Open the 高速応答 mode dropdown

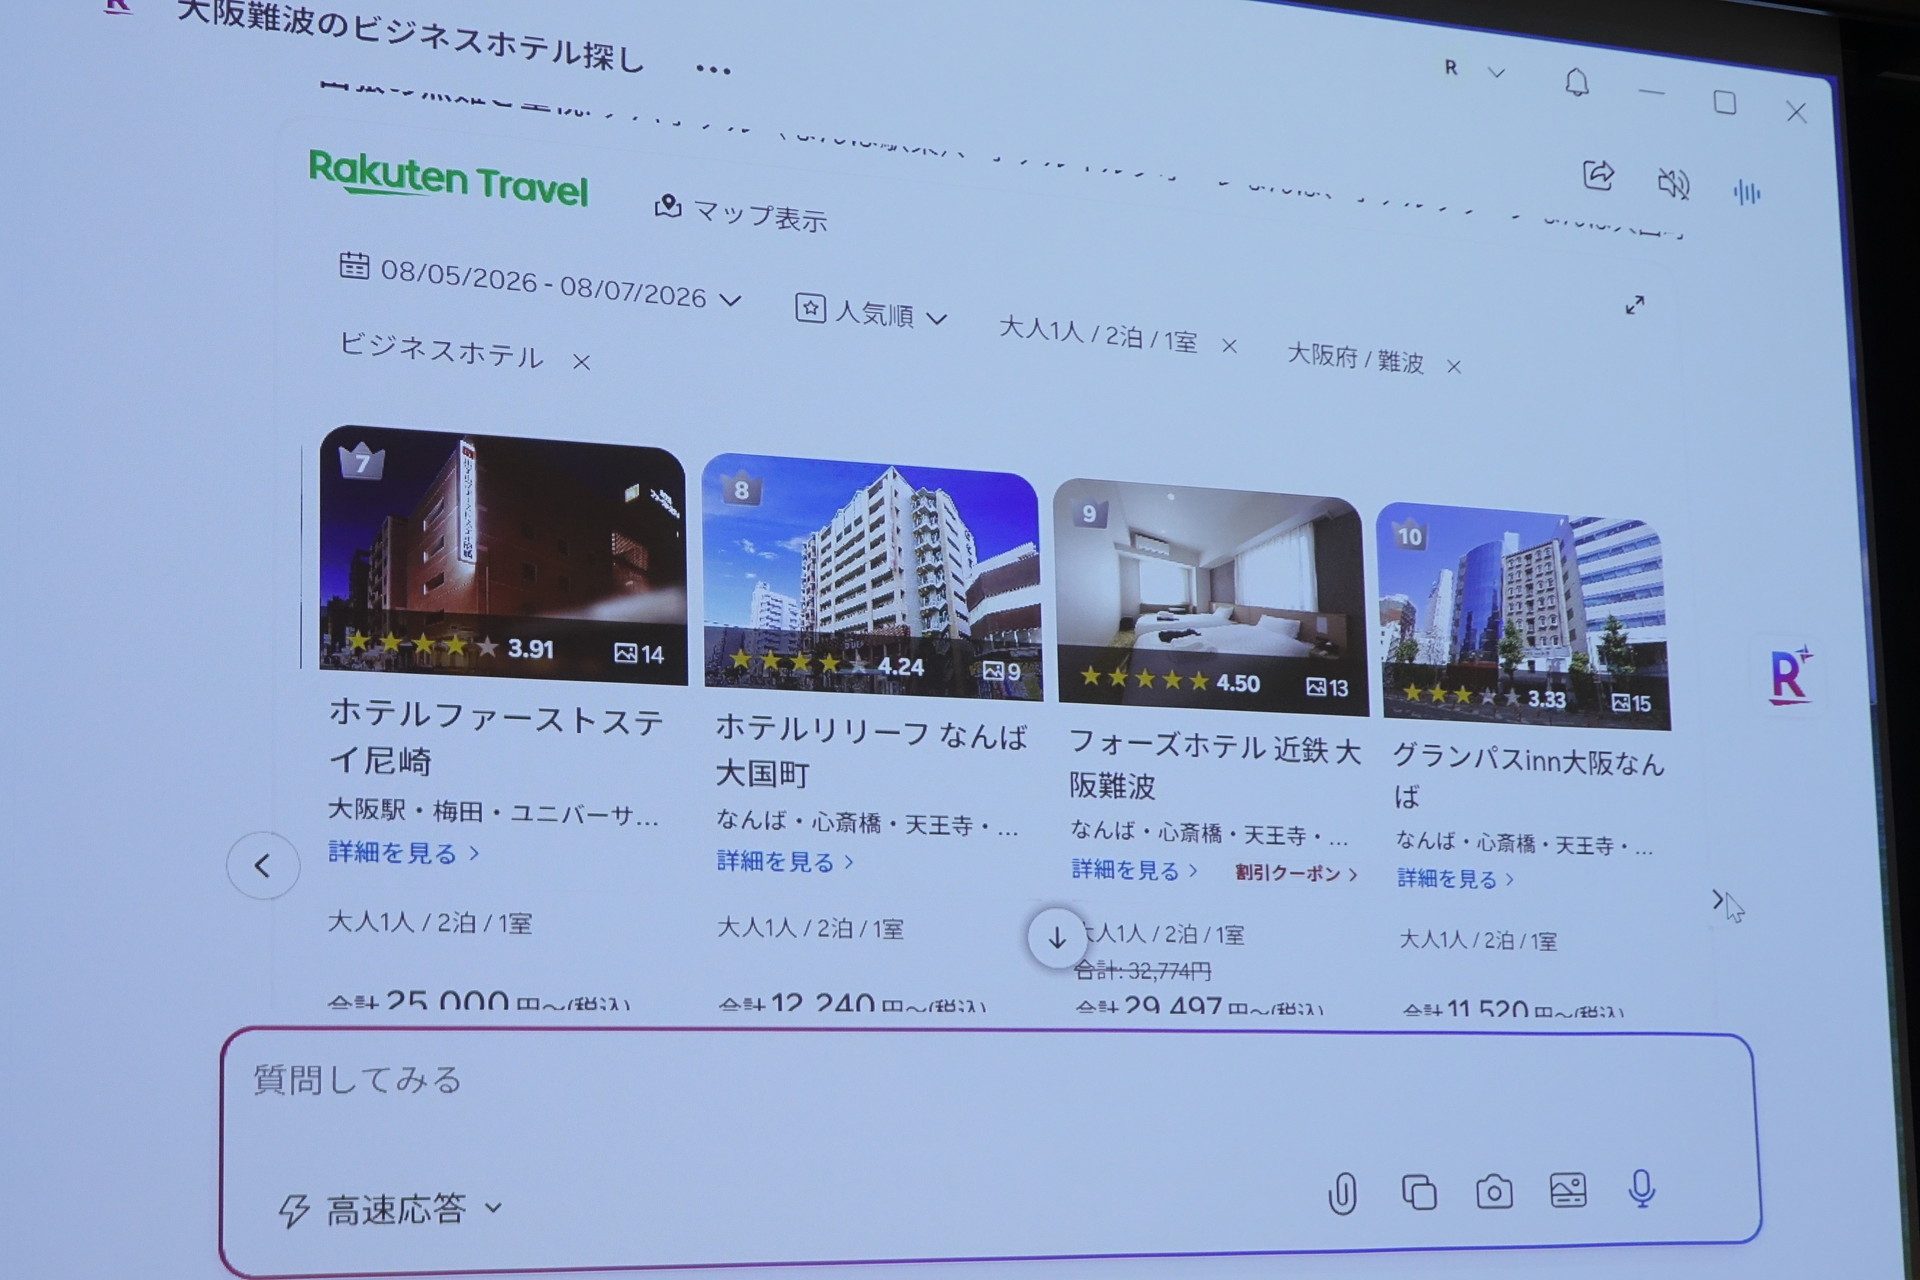click(391, 1210)
